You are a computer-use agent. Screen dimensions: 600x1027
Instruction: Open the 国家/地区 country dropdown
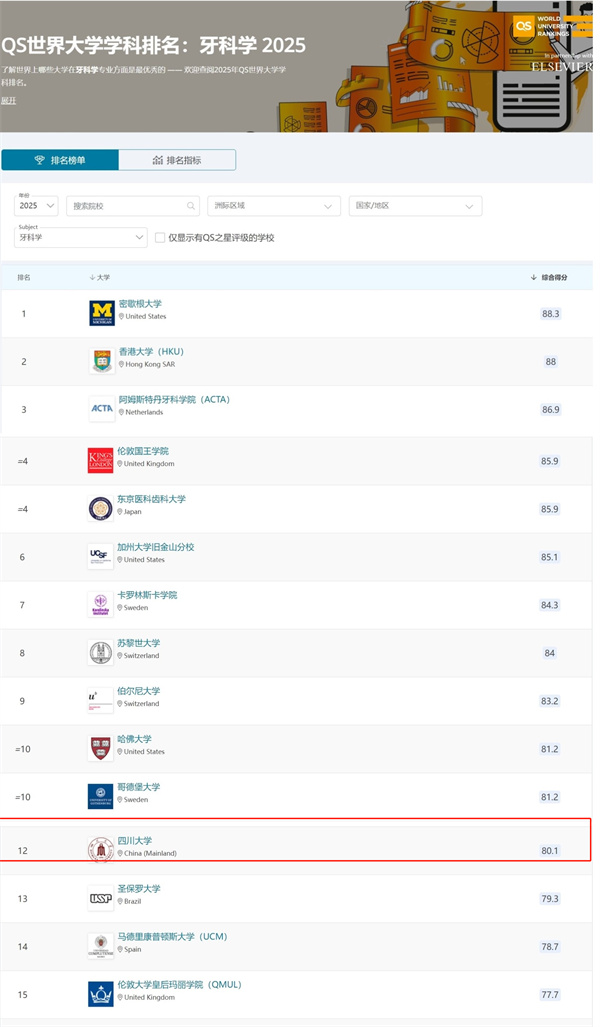pyautogui.click(x=415, y=206)
